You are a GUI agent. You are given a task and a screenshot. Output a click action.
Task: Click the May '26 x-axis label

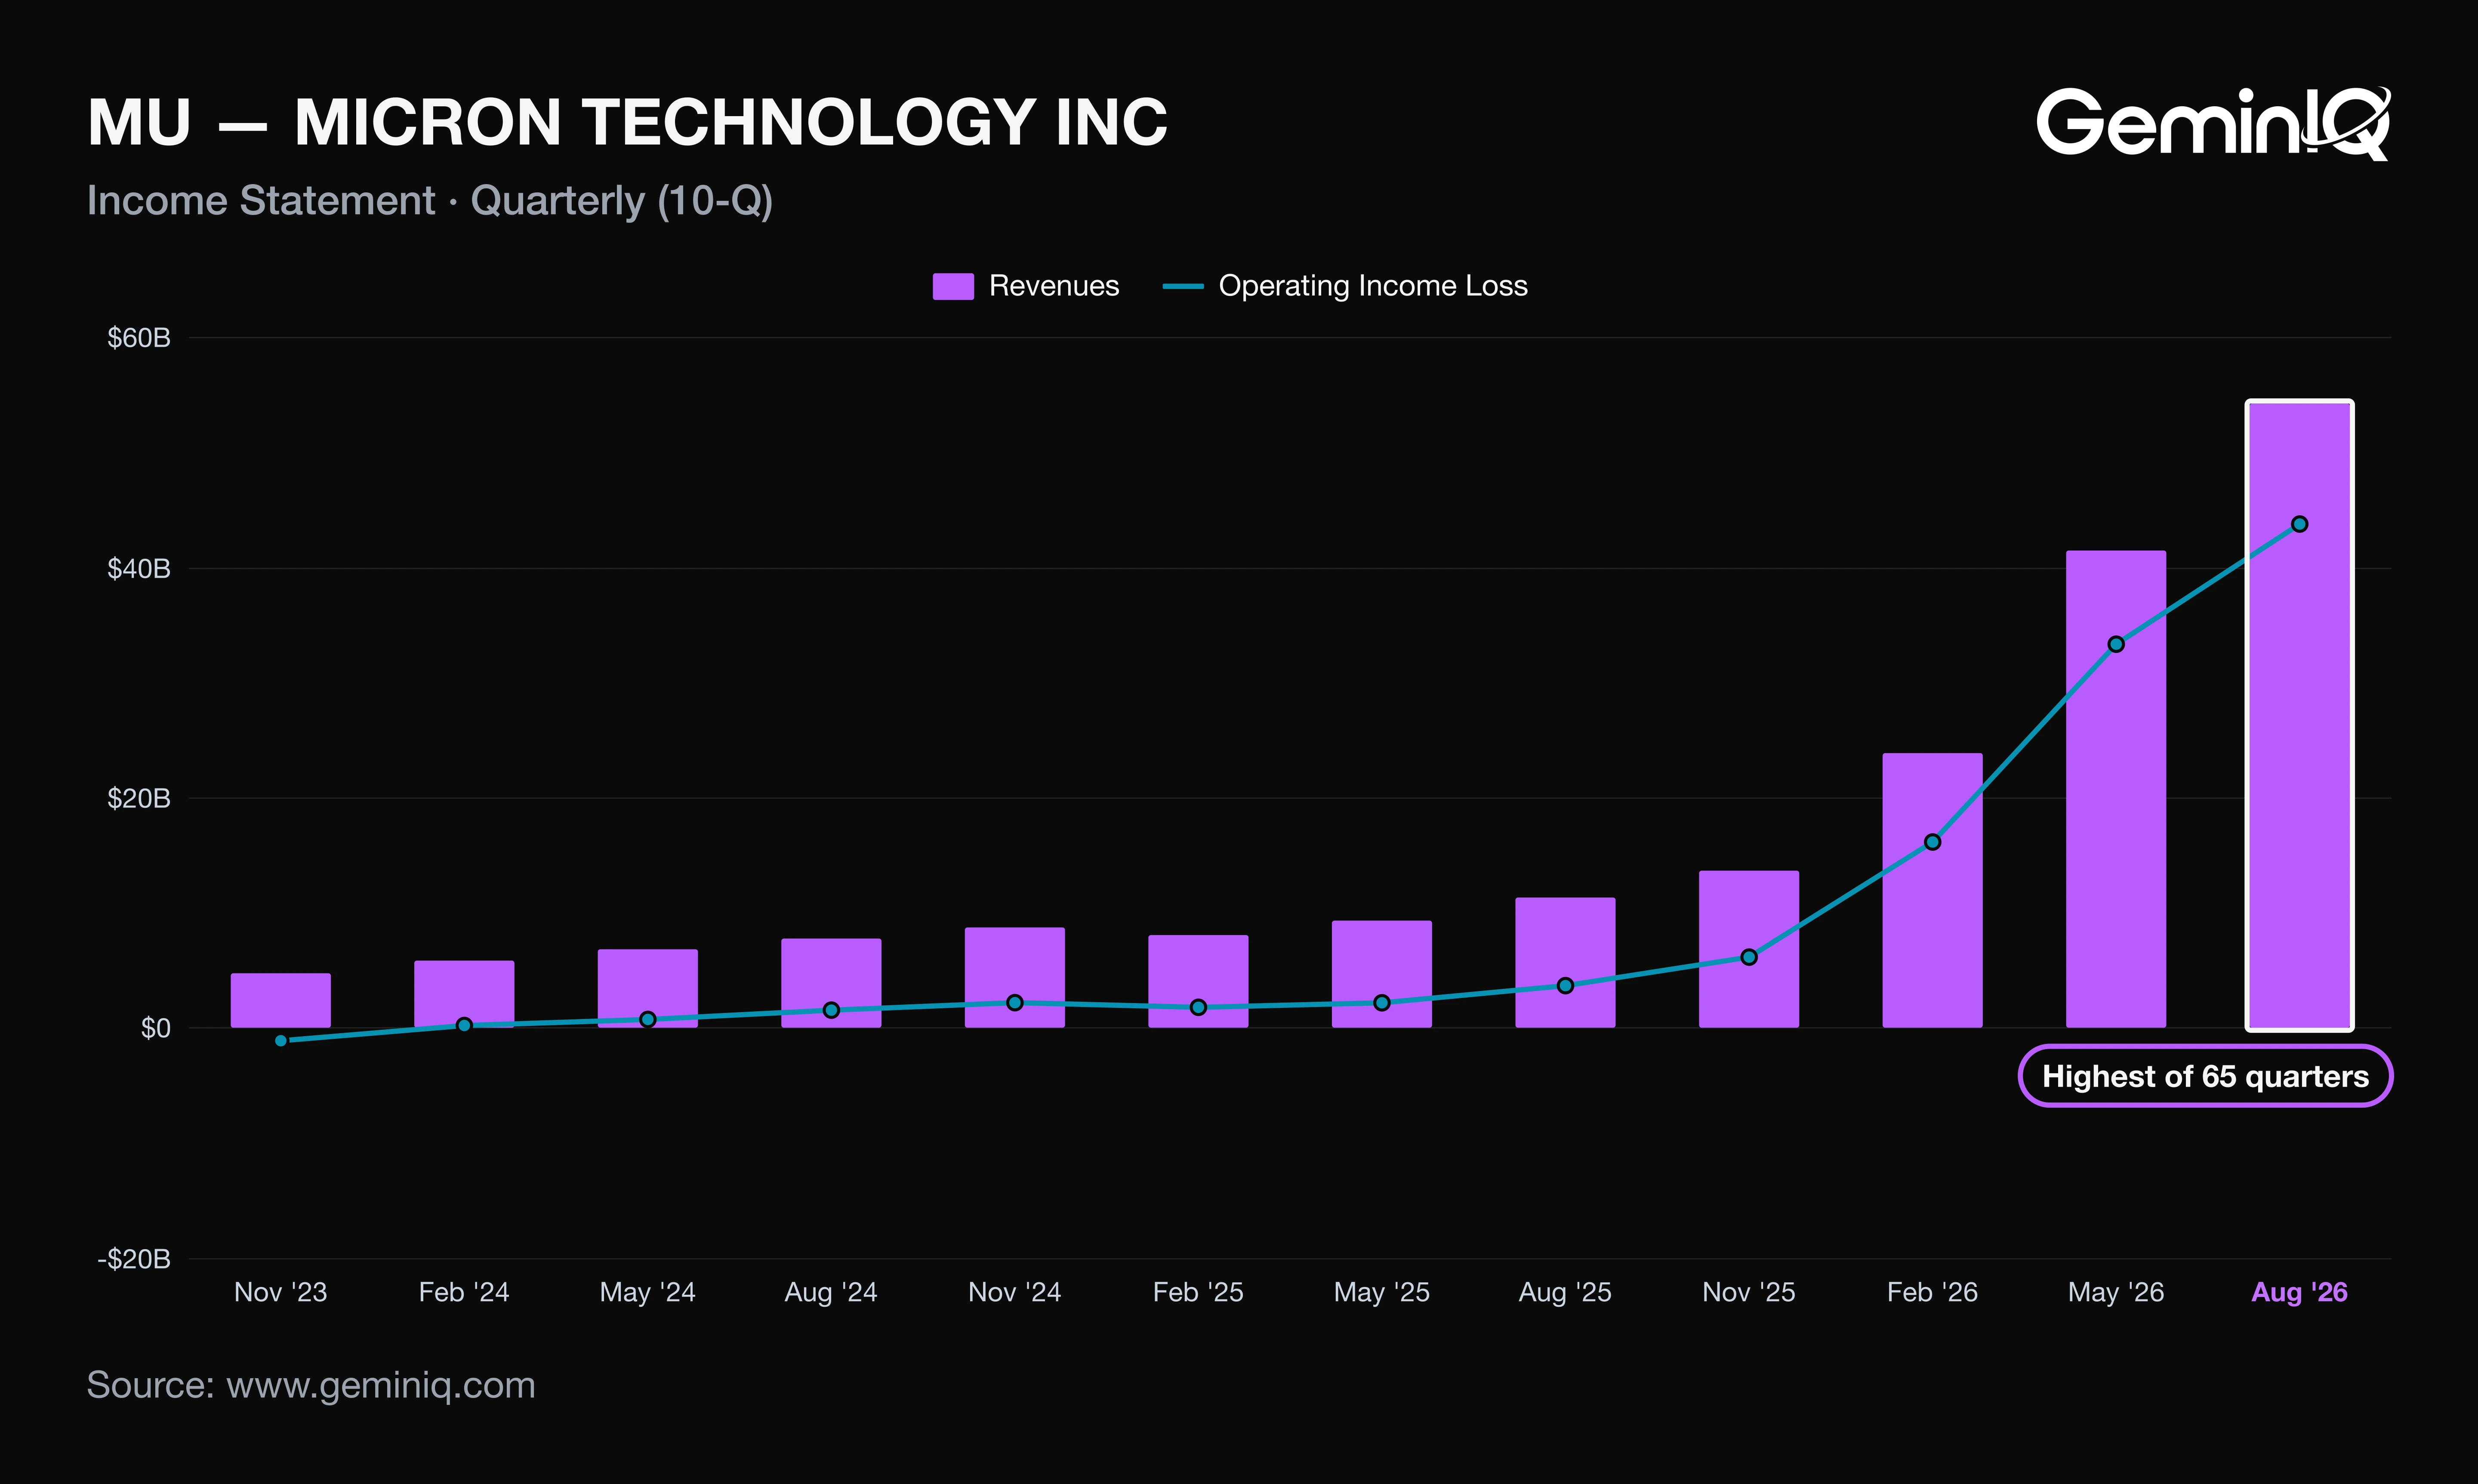click(x=2116, y=1292)
